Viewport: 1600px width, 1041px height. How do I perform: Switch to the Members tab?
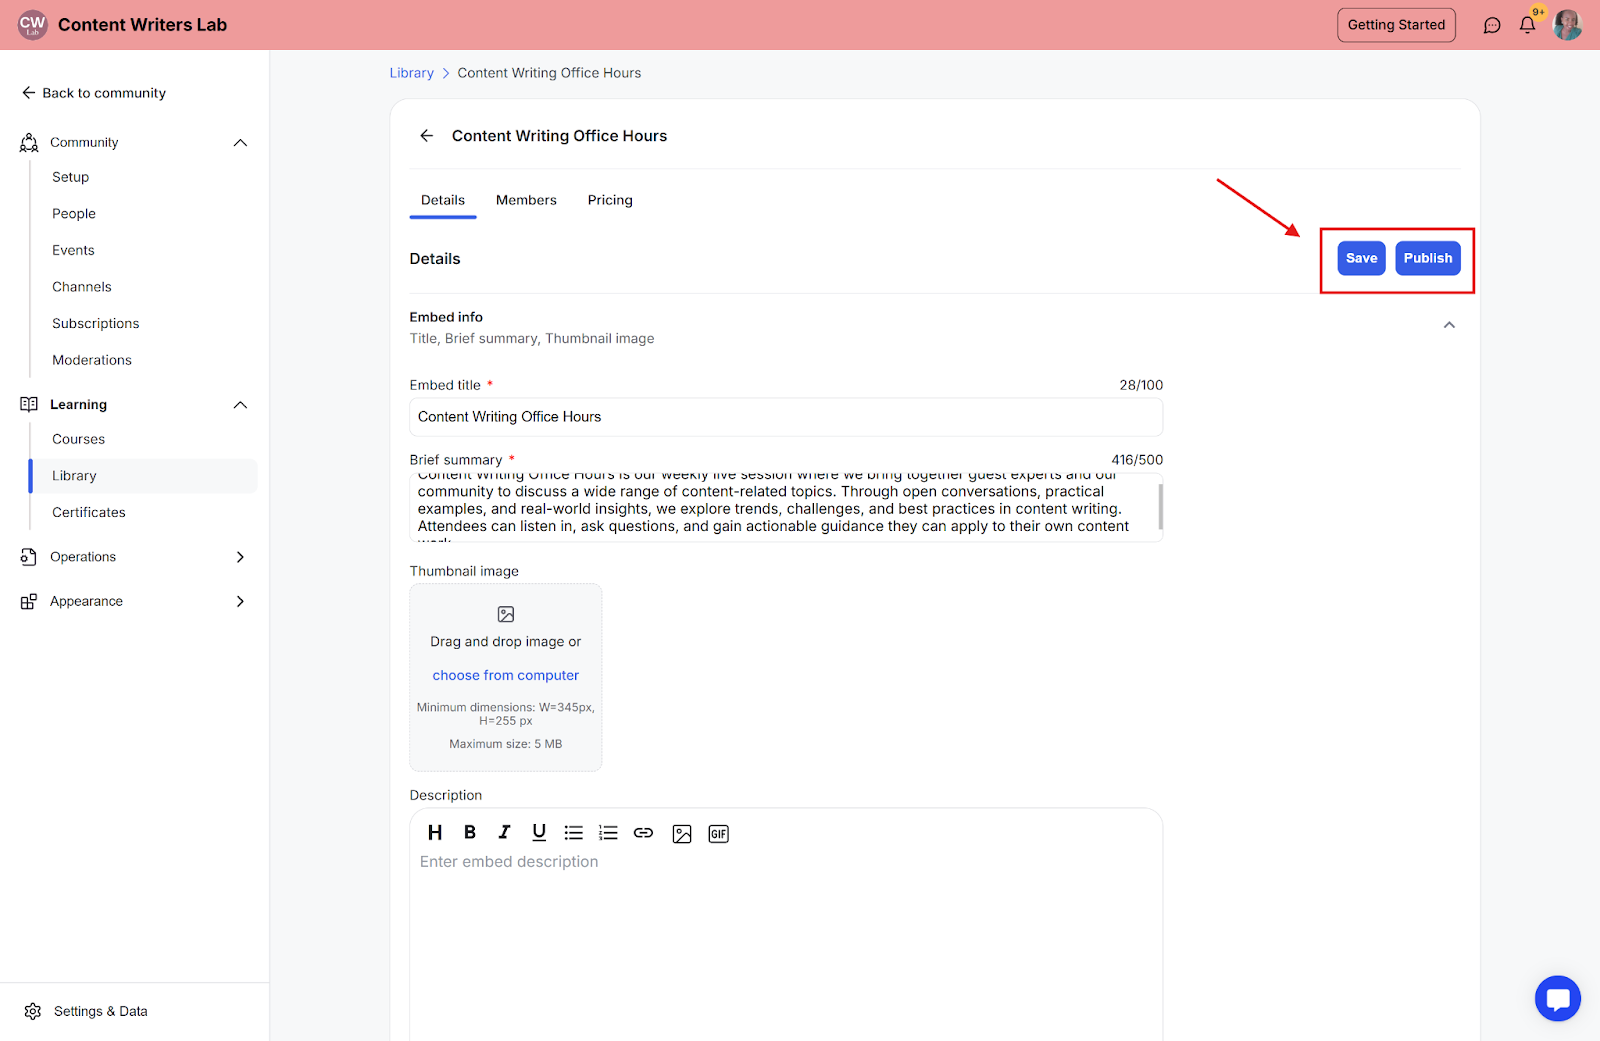526,200
